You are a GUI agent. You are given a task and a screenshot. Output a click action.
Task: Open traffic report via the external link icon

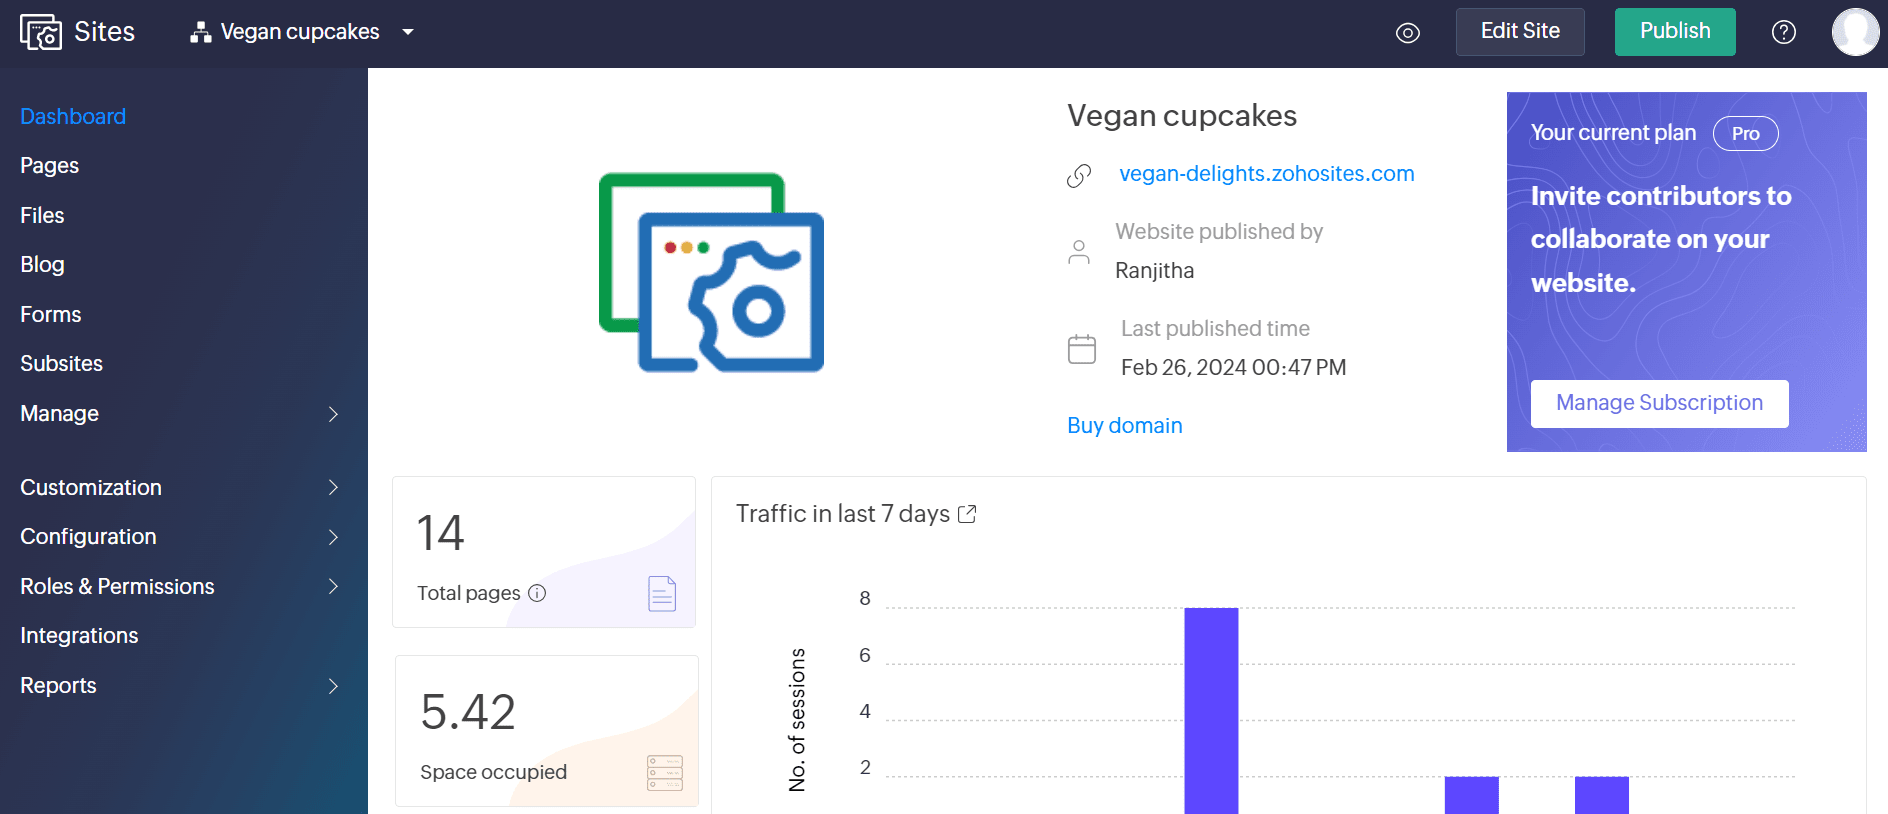coord(967,514)
